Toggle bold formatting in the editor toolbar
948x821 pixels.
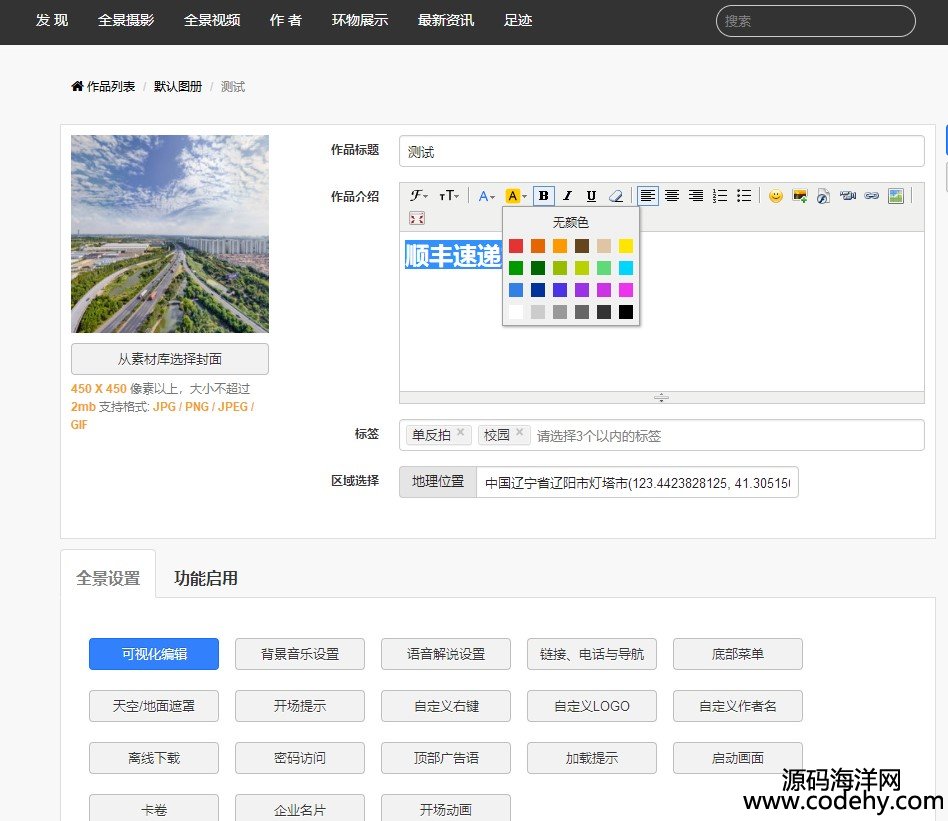click(x=544, y=196)
